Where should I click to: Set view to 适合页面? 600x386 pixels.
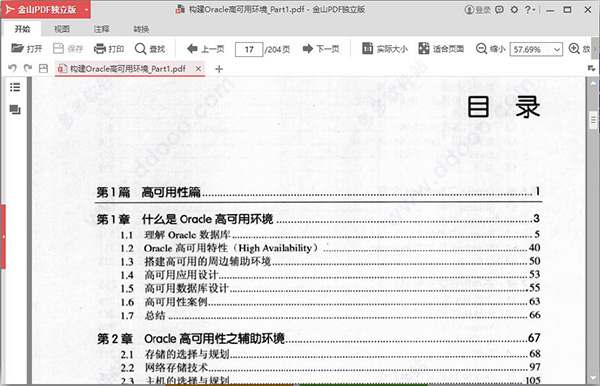(441, 49)
